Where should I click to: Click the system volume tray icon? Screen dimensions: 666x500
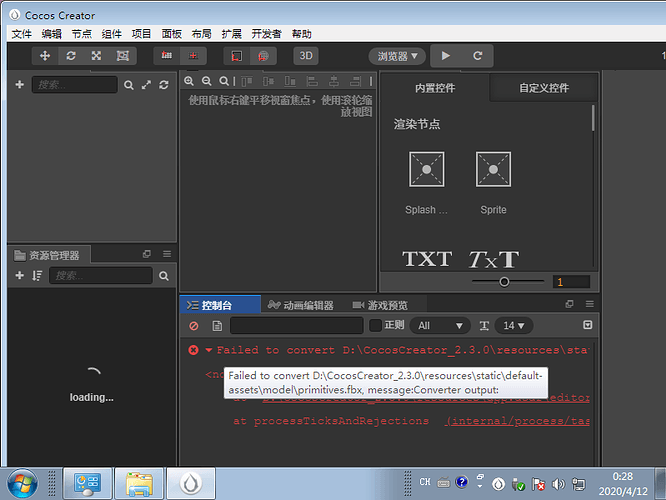558,483
